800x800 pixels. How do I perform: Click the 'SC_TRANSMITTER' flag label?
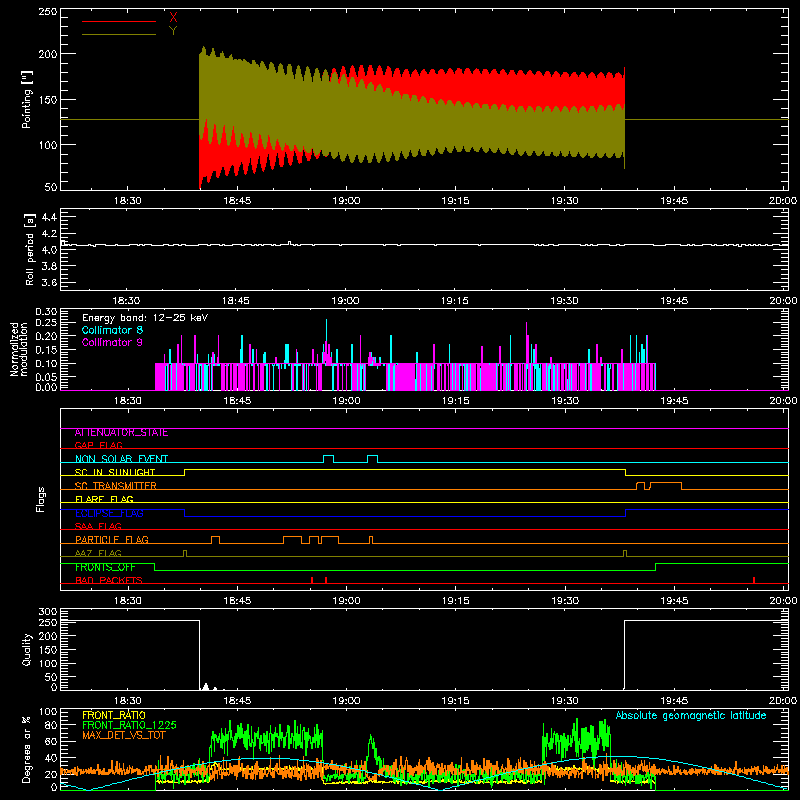pos(116,486)
